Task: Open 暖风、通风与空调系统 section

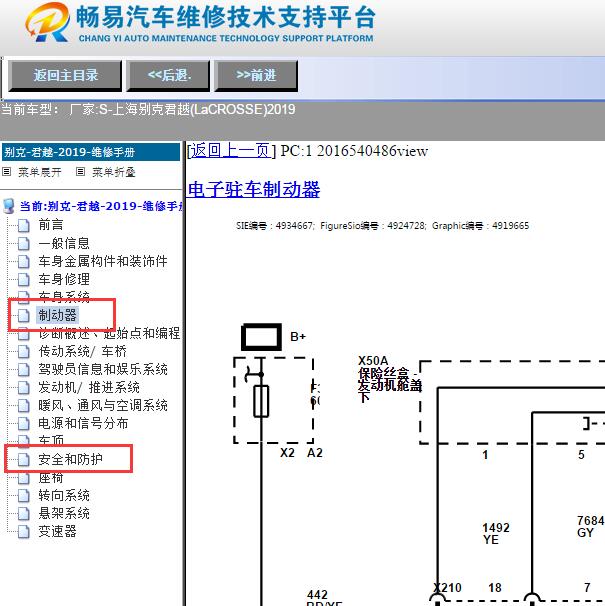Action: [103, 405]
